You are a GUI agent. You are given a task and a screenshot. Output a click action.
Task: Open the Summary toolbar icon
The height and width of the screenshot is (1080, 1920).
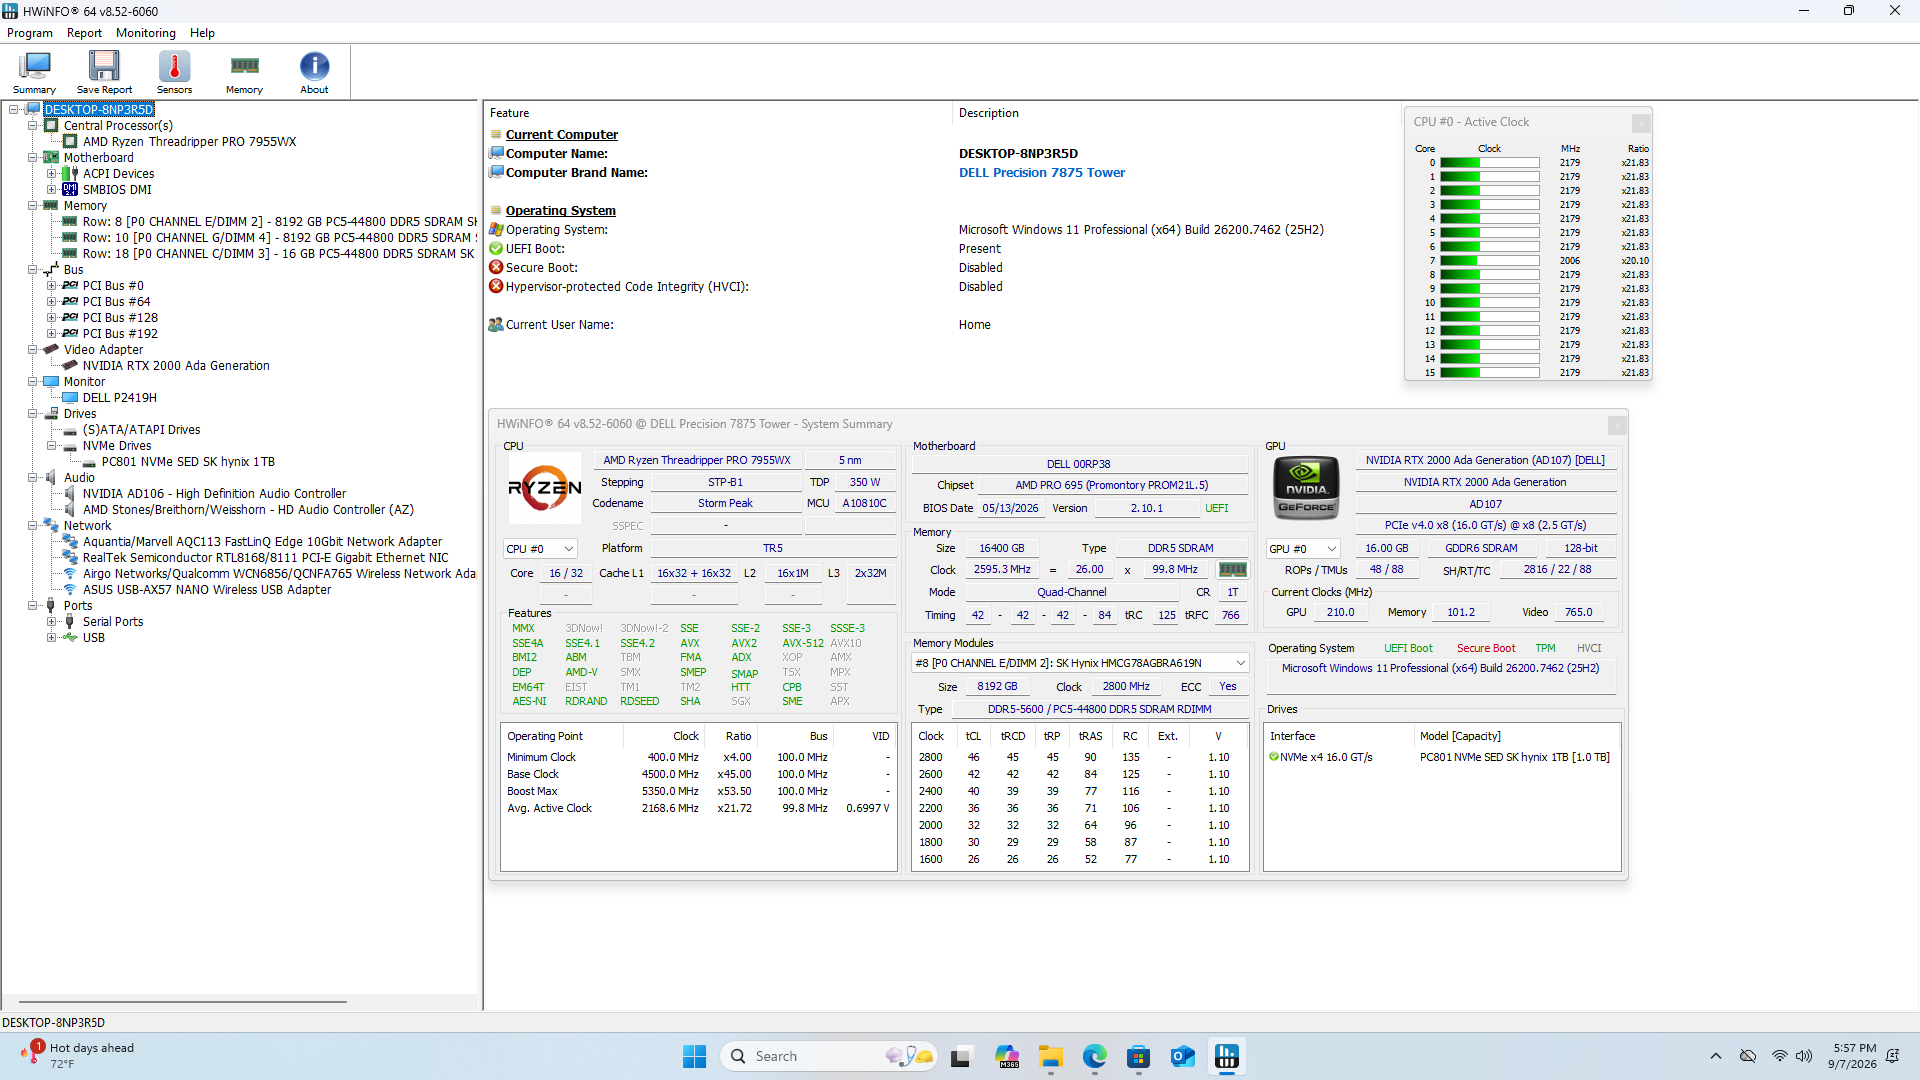(34, 72)
